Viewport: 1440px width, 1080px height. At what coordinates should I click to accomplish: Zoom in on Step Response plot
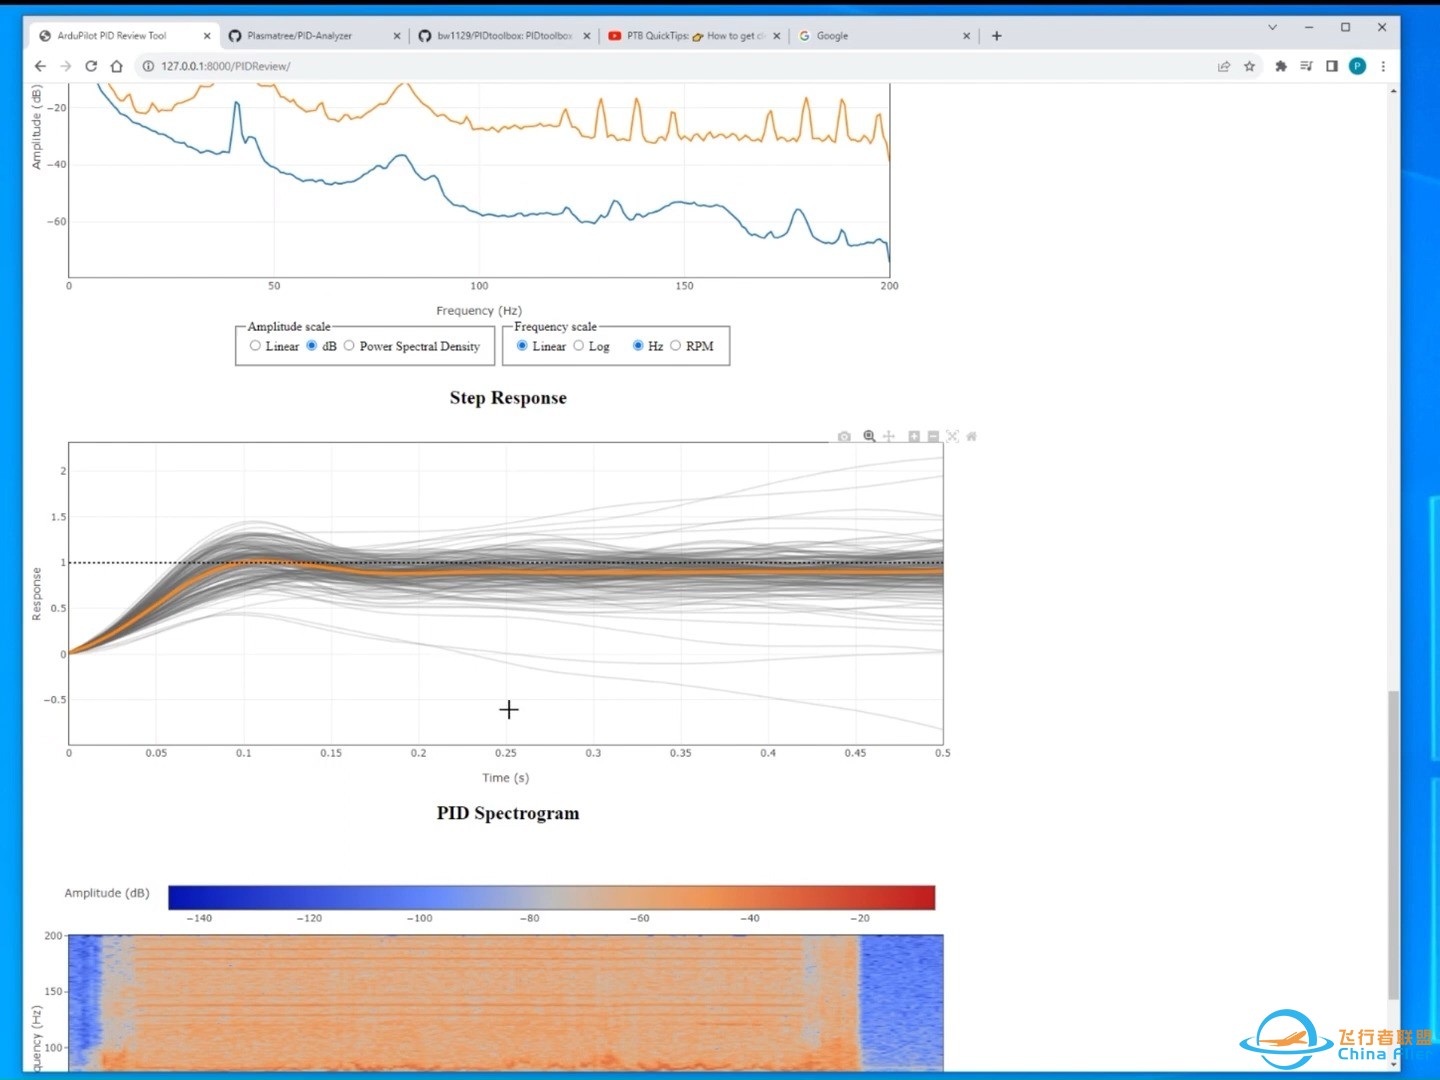(x=914, y=437)
